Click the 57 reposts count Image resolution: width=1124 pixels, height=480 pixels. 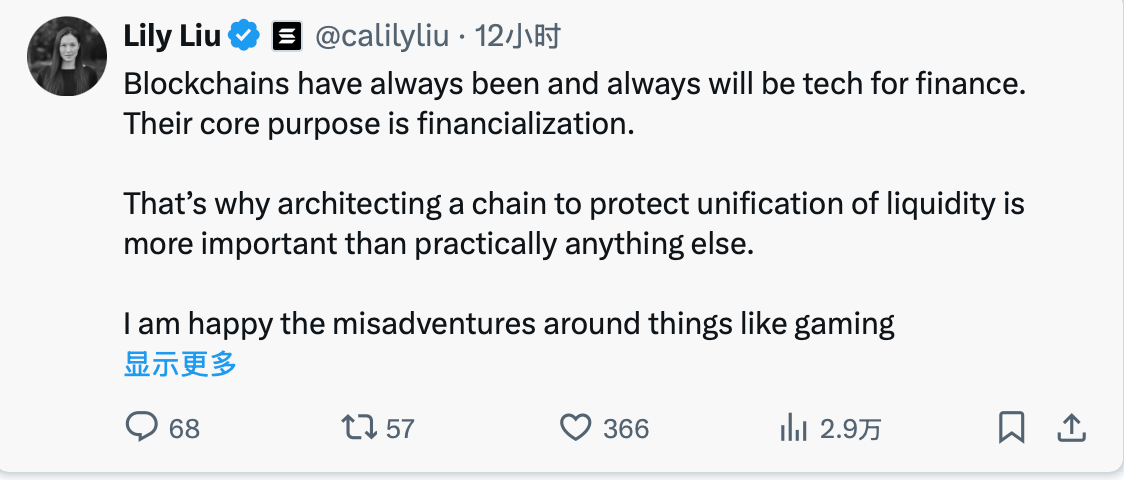[x=400, y=429]
